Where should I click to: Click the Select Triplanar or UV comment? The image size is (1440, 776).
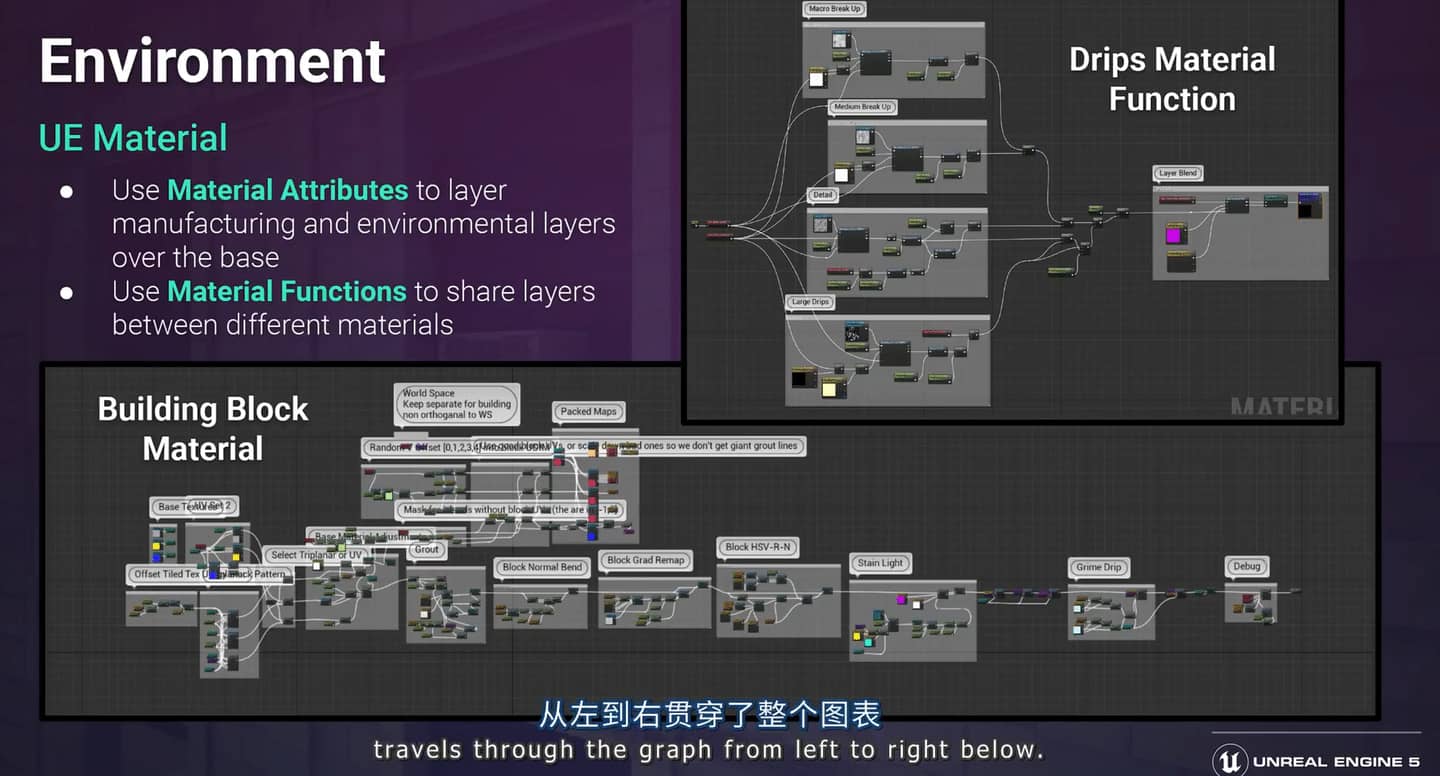coord(316,555)
